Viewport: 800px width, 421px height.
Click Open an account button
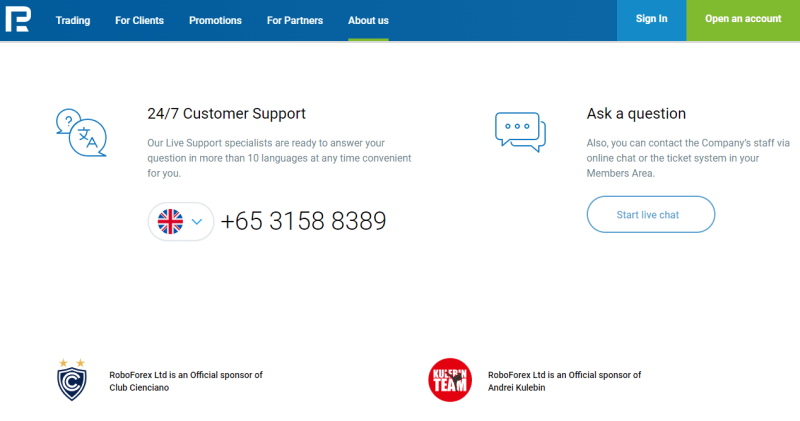pos(743,20)
